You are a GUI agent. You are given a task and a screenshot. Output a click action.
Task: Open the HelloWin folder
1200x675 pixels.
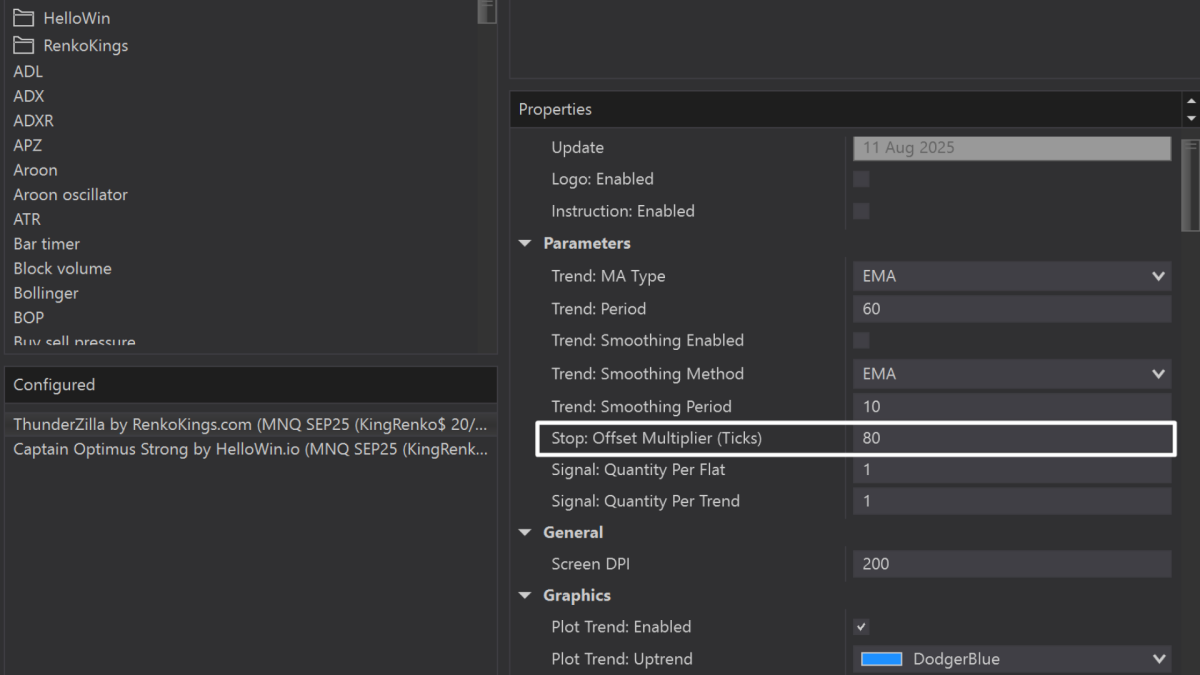click(x=76, y=18)
